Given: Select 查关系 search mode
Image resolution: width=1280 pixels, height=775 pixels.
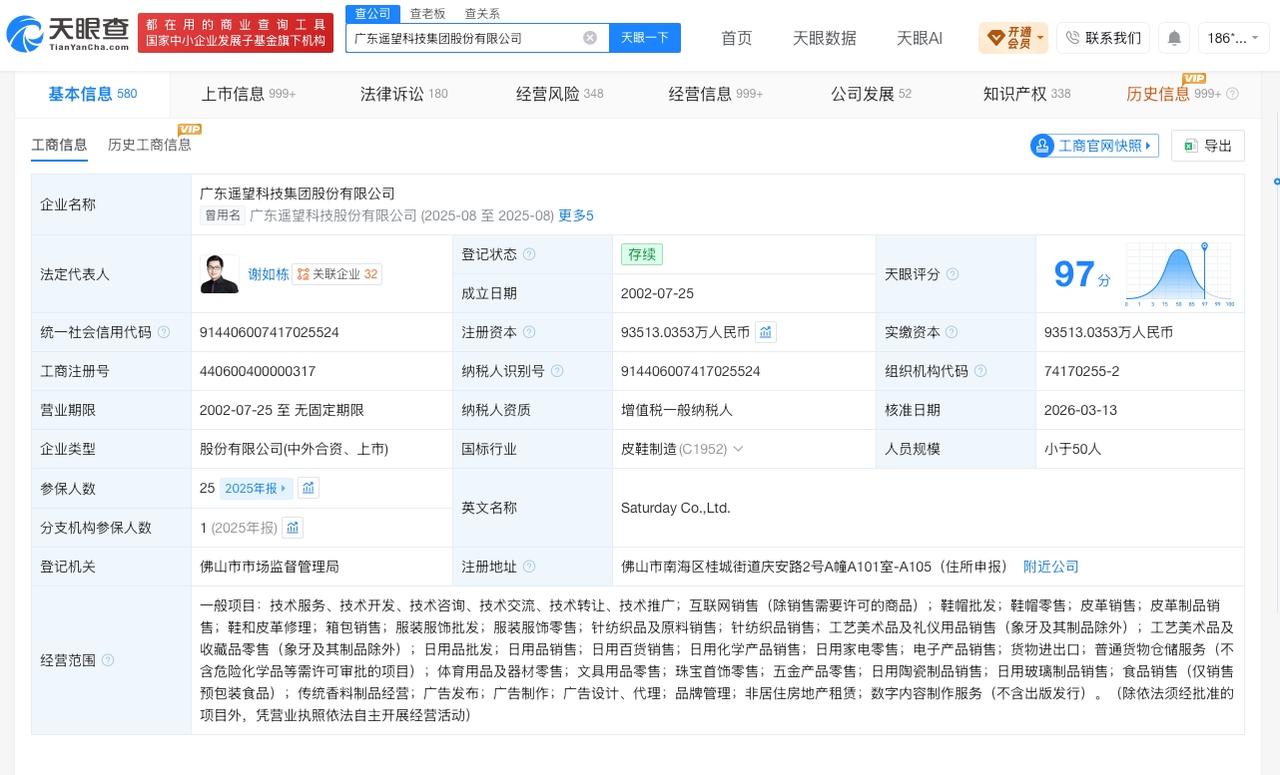Looking at the screenshot, I should (x=482, y=13).
